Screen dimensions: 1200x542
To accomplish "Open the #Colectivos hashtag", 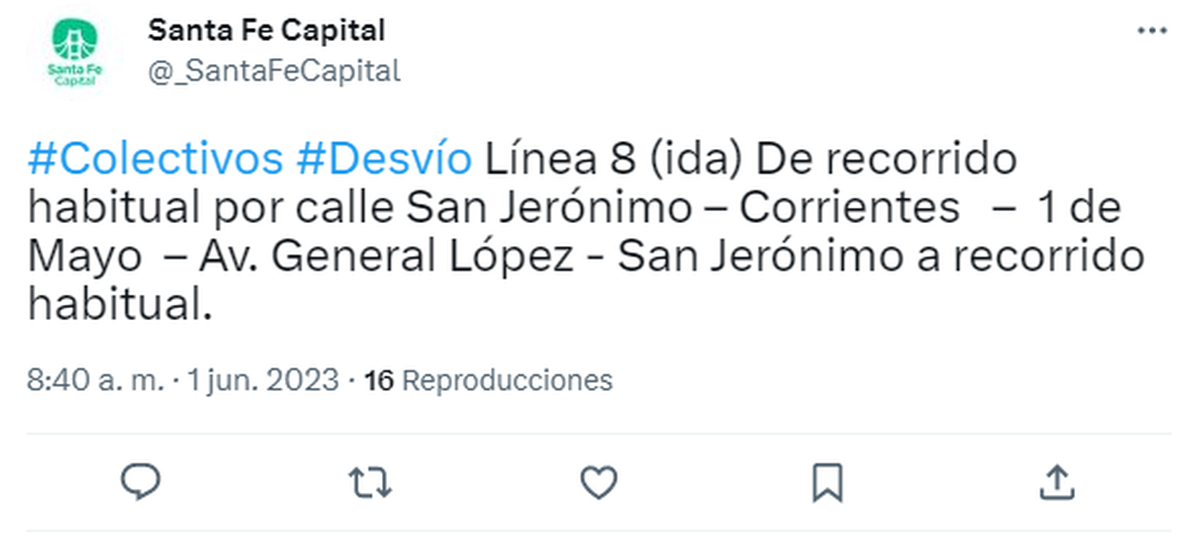I will (x=155, y=160).
